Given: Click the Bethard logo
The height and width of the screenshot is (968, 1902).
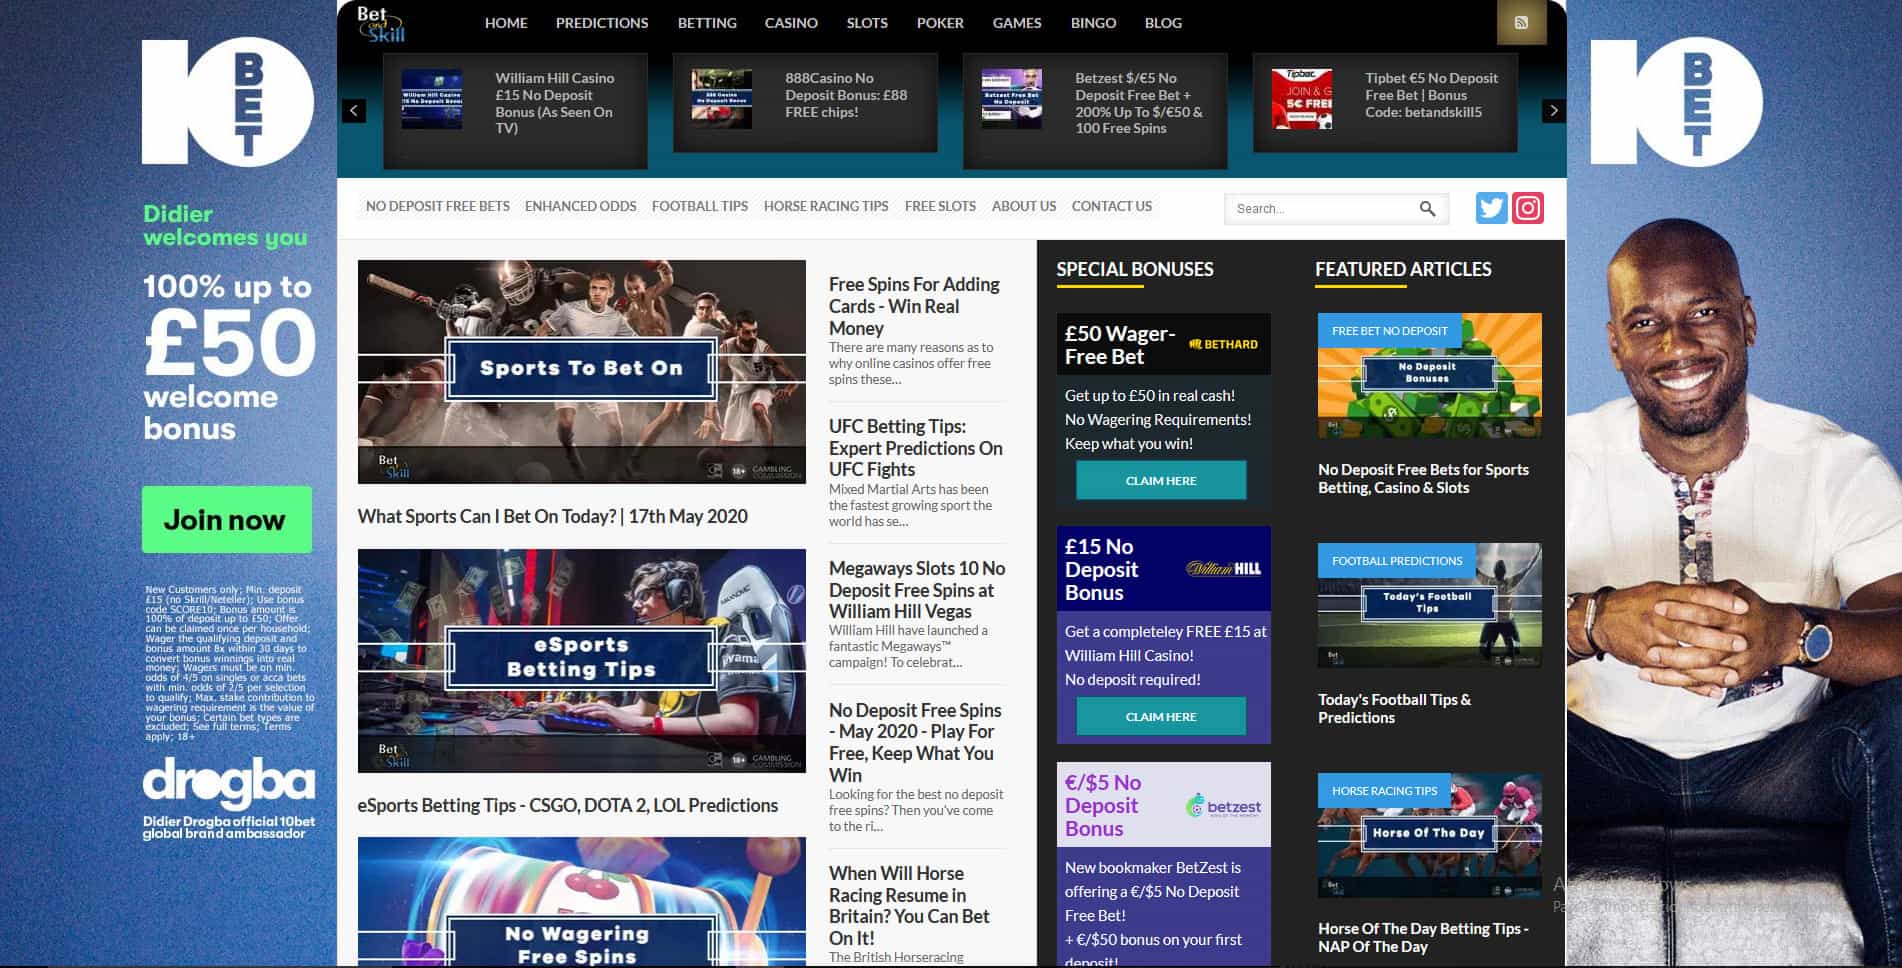Looking at the screenshot, I should (x=1223, y=344).
